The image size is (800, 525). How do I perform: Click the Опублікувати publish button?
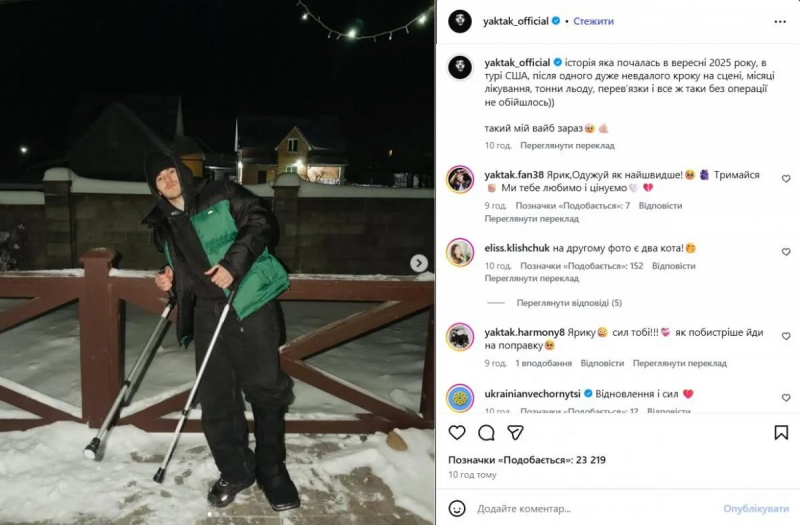756,508
